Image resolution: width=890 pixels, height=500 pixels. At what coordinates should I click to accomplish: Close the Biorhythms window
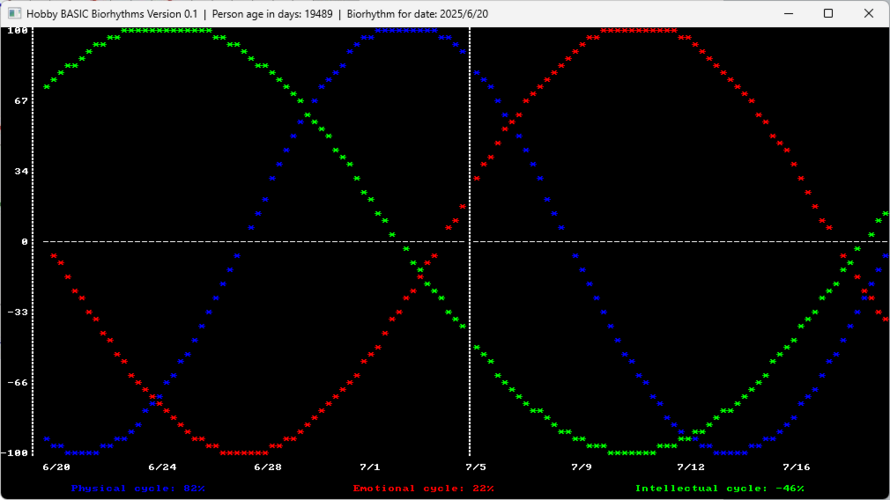point(868,14)
